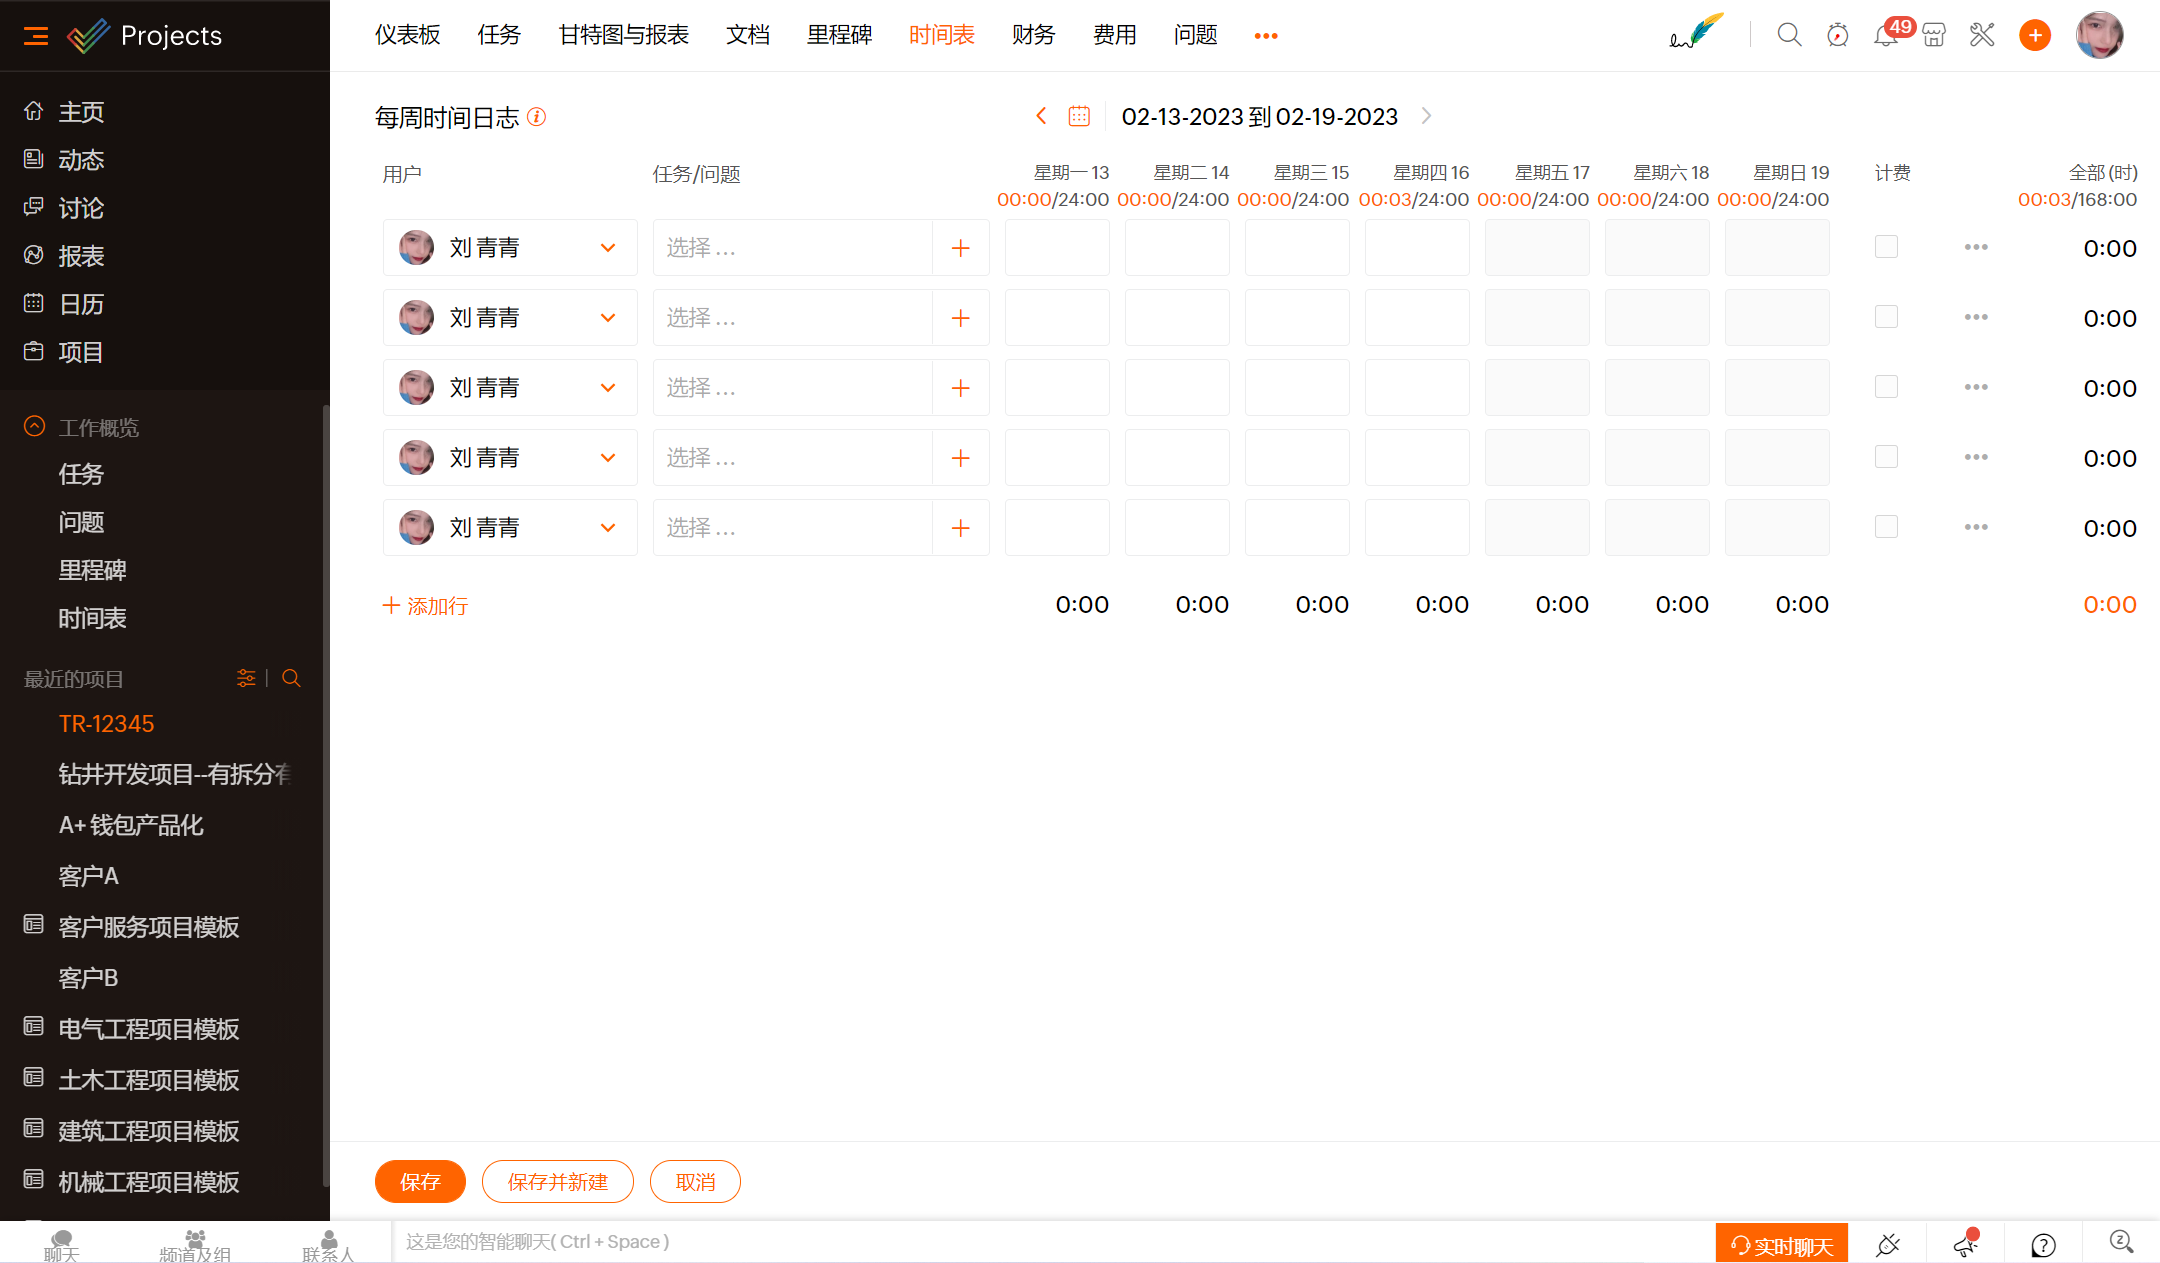Screen dimensions: 2160x1263
Task: Check the billable box on the third row
Action: pyautogui.click(x=1886, y=386)
